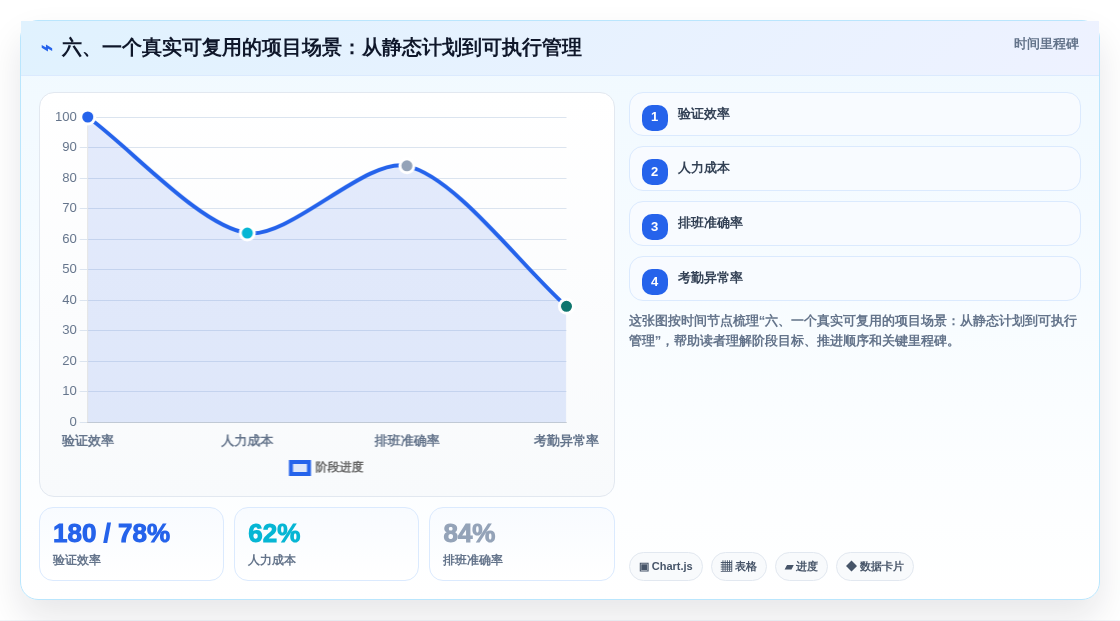Click the 62% 人力成本 stat card

(x=326, y=545)
